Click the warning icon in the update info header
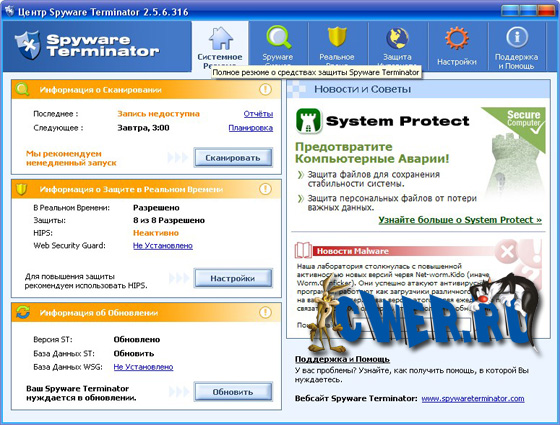This screenshot has width=560, height=425. click(265, 312)
